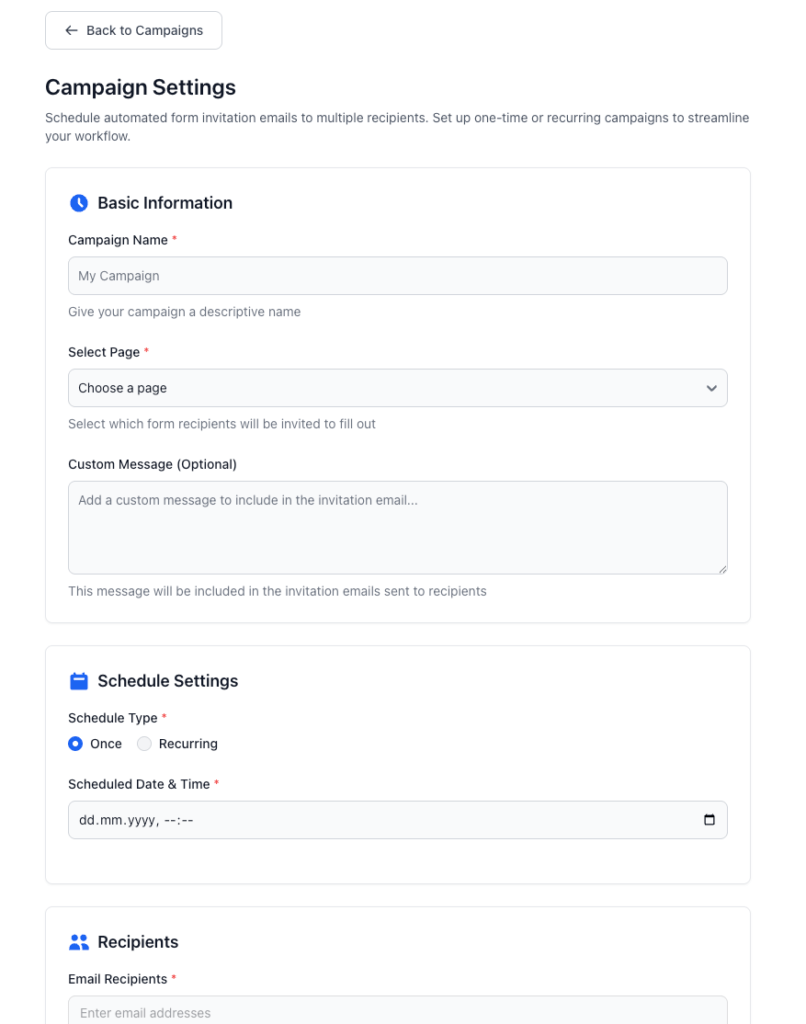The height and width of the screenshot is (1024, 806).
Task: Click the Enter email addresses field
Action: (397, 1011)
